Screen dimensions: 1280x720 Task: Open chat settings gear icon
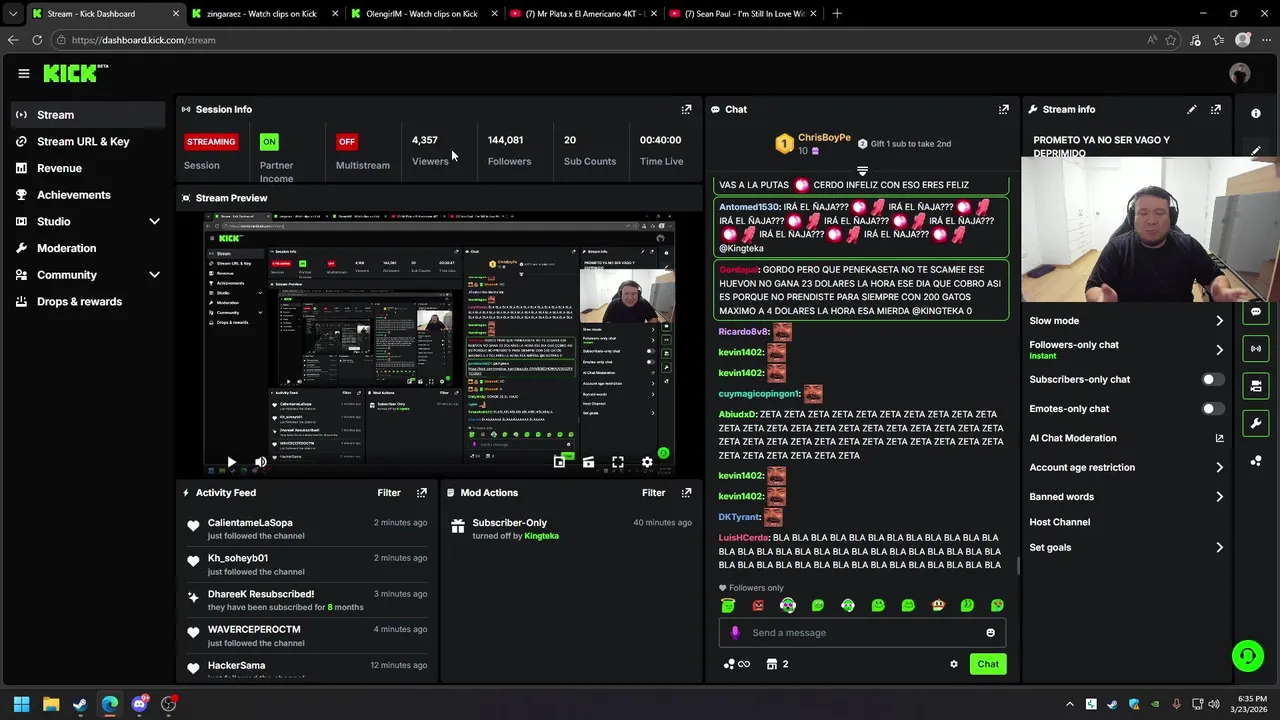[953, 664]
